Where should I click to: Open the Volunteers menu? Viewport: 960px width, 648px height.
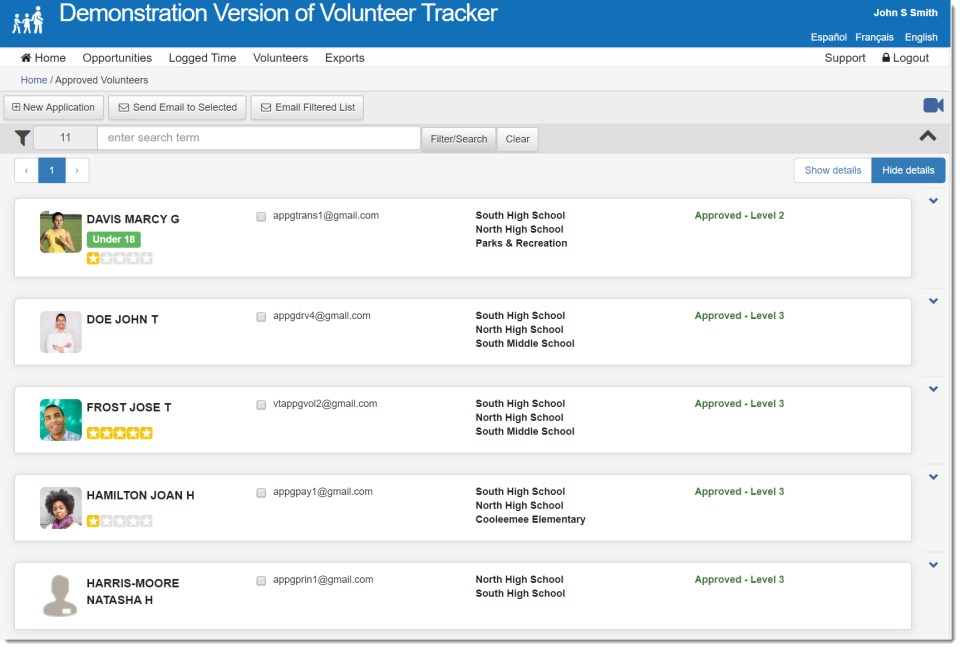point(280,58)
